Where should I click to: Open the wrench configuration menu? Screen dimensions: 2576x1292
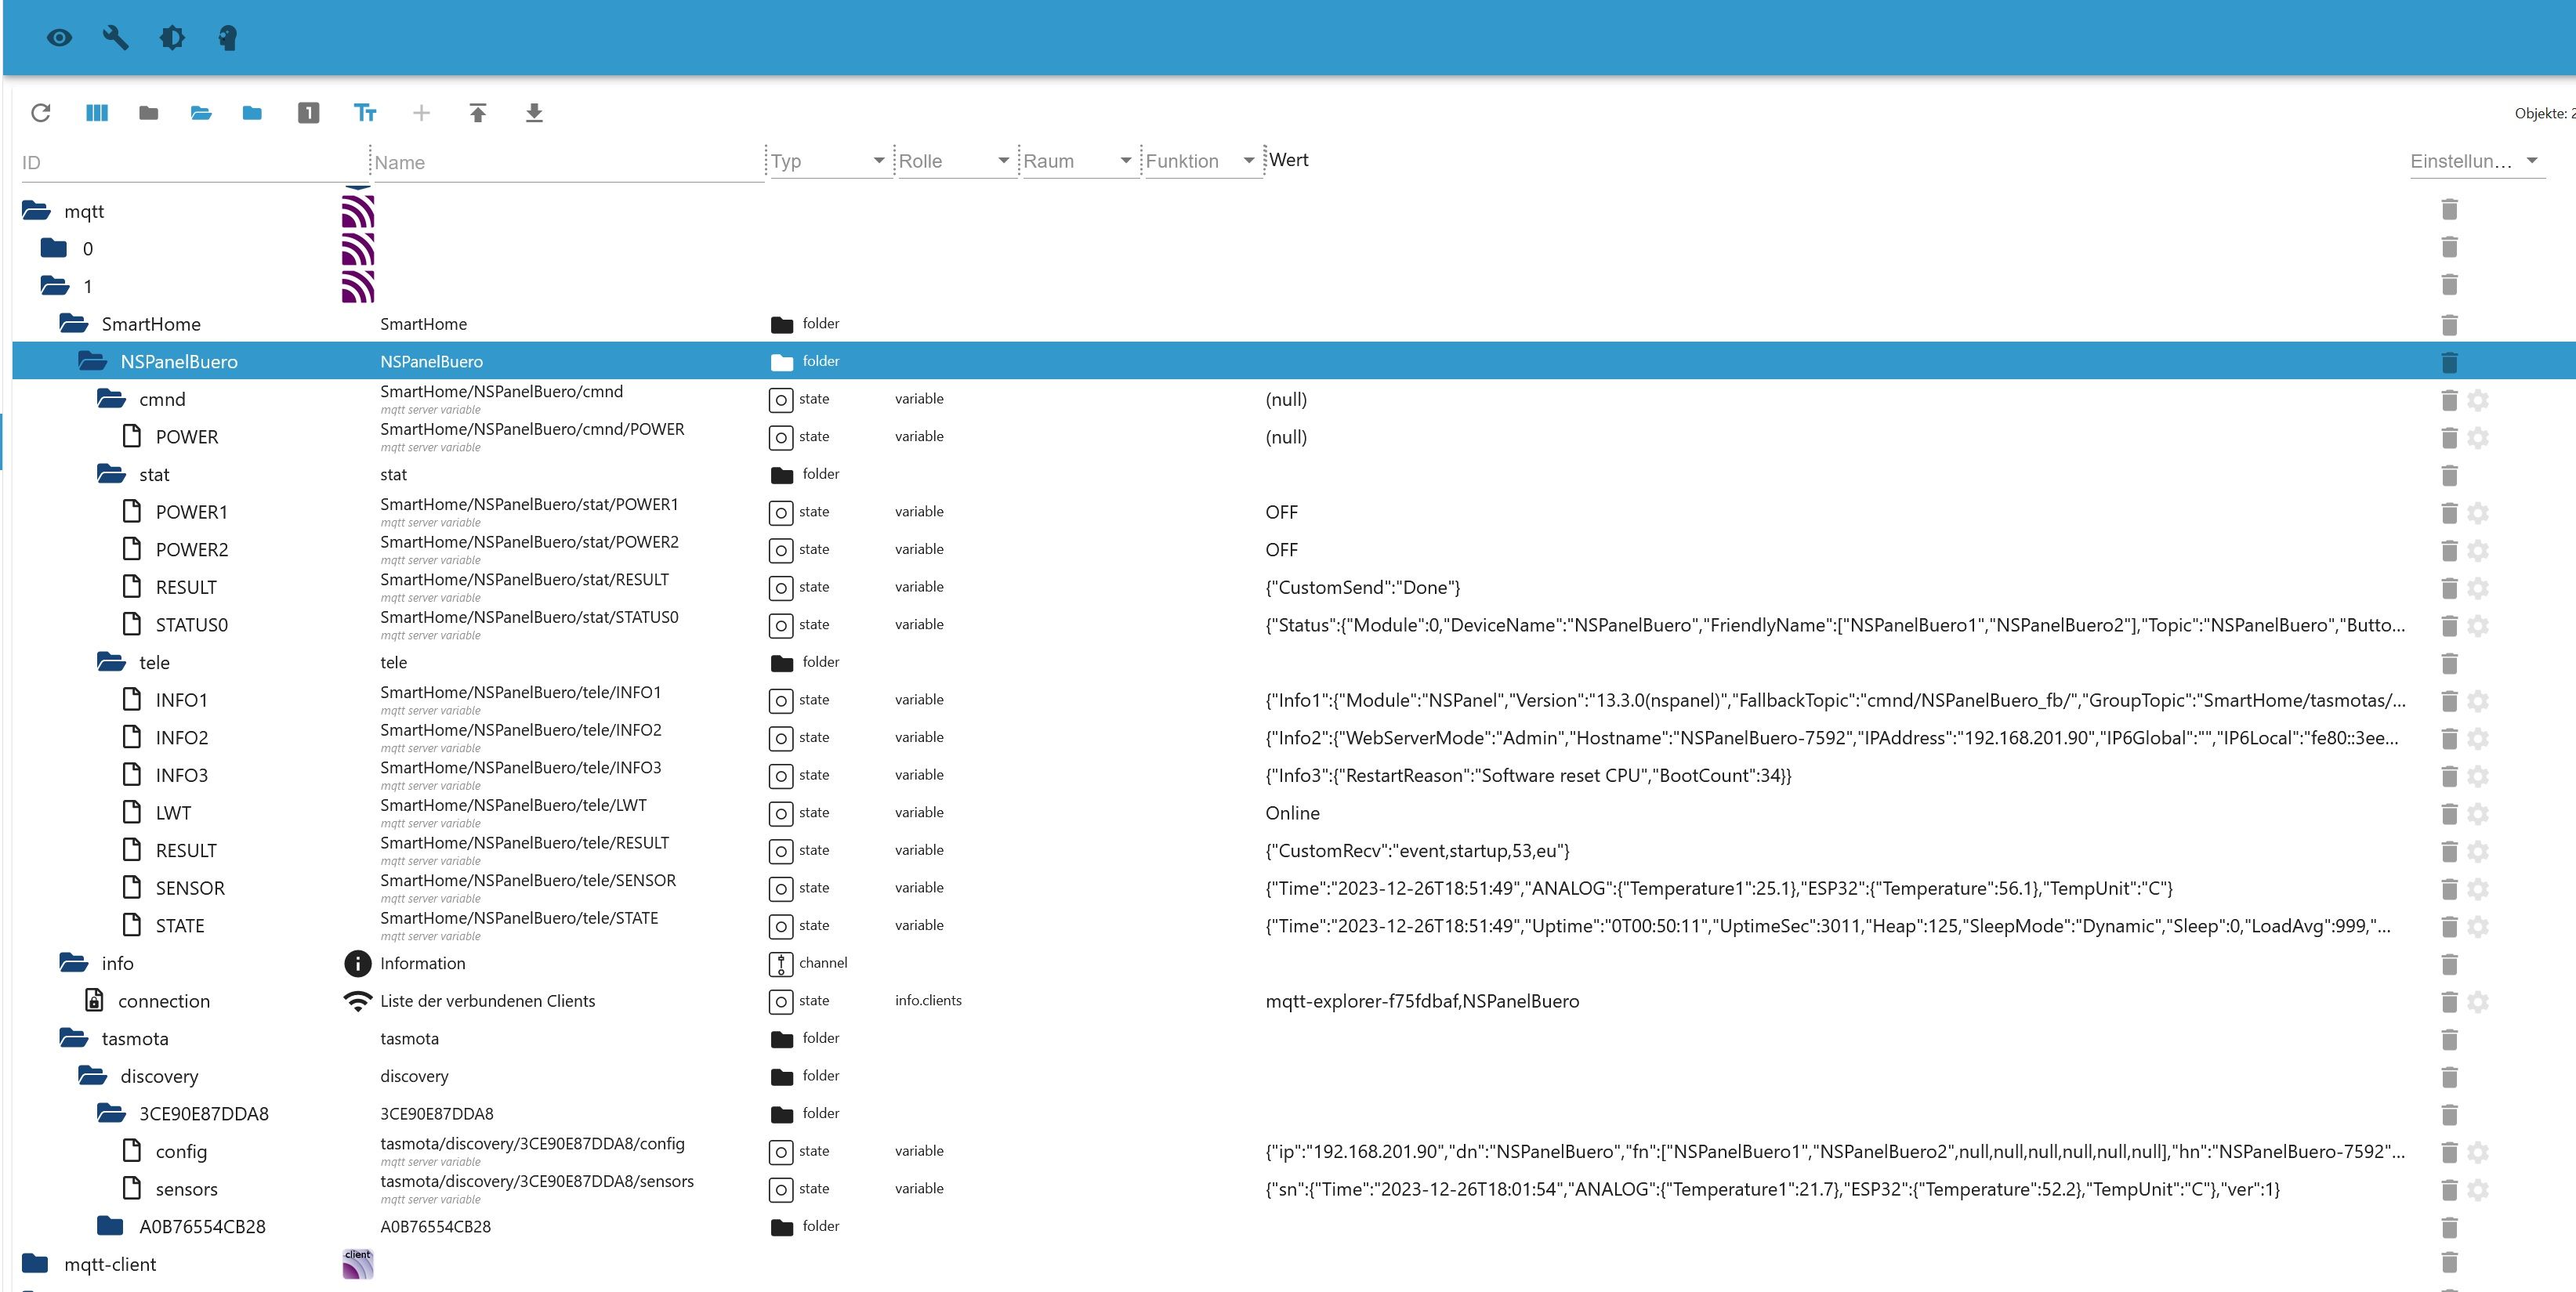(x=115, y=38)
